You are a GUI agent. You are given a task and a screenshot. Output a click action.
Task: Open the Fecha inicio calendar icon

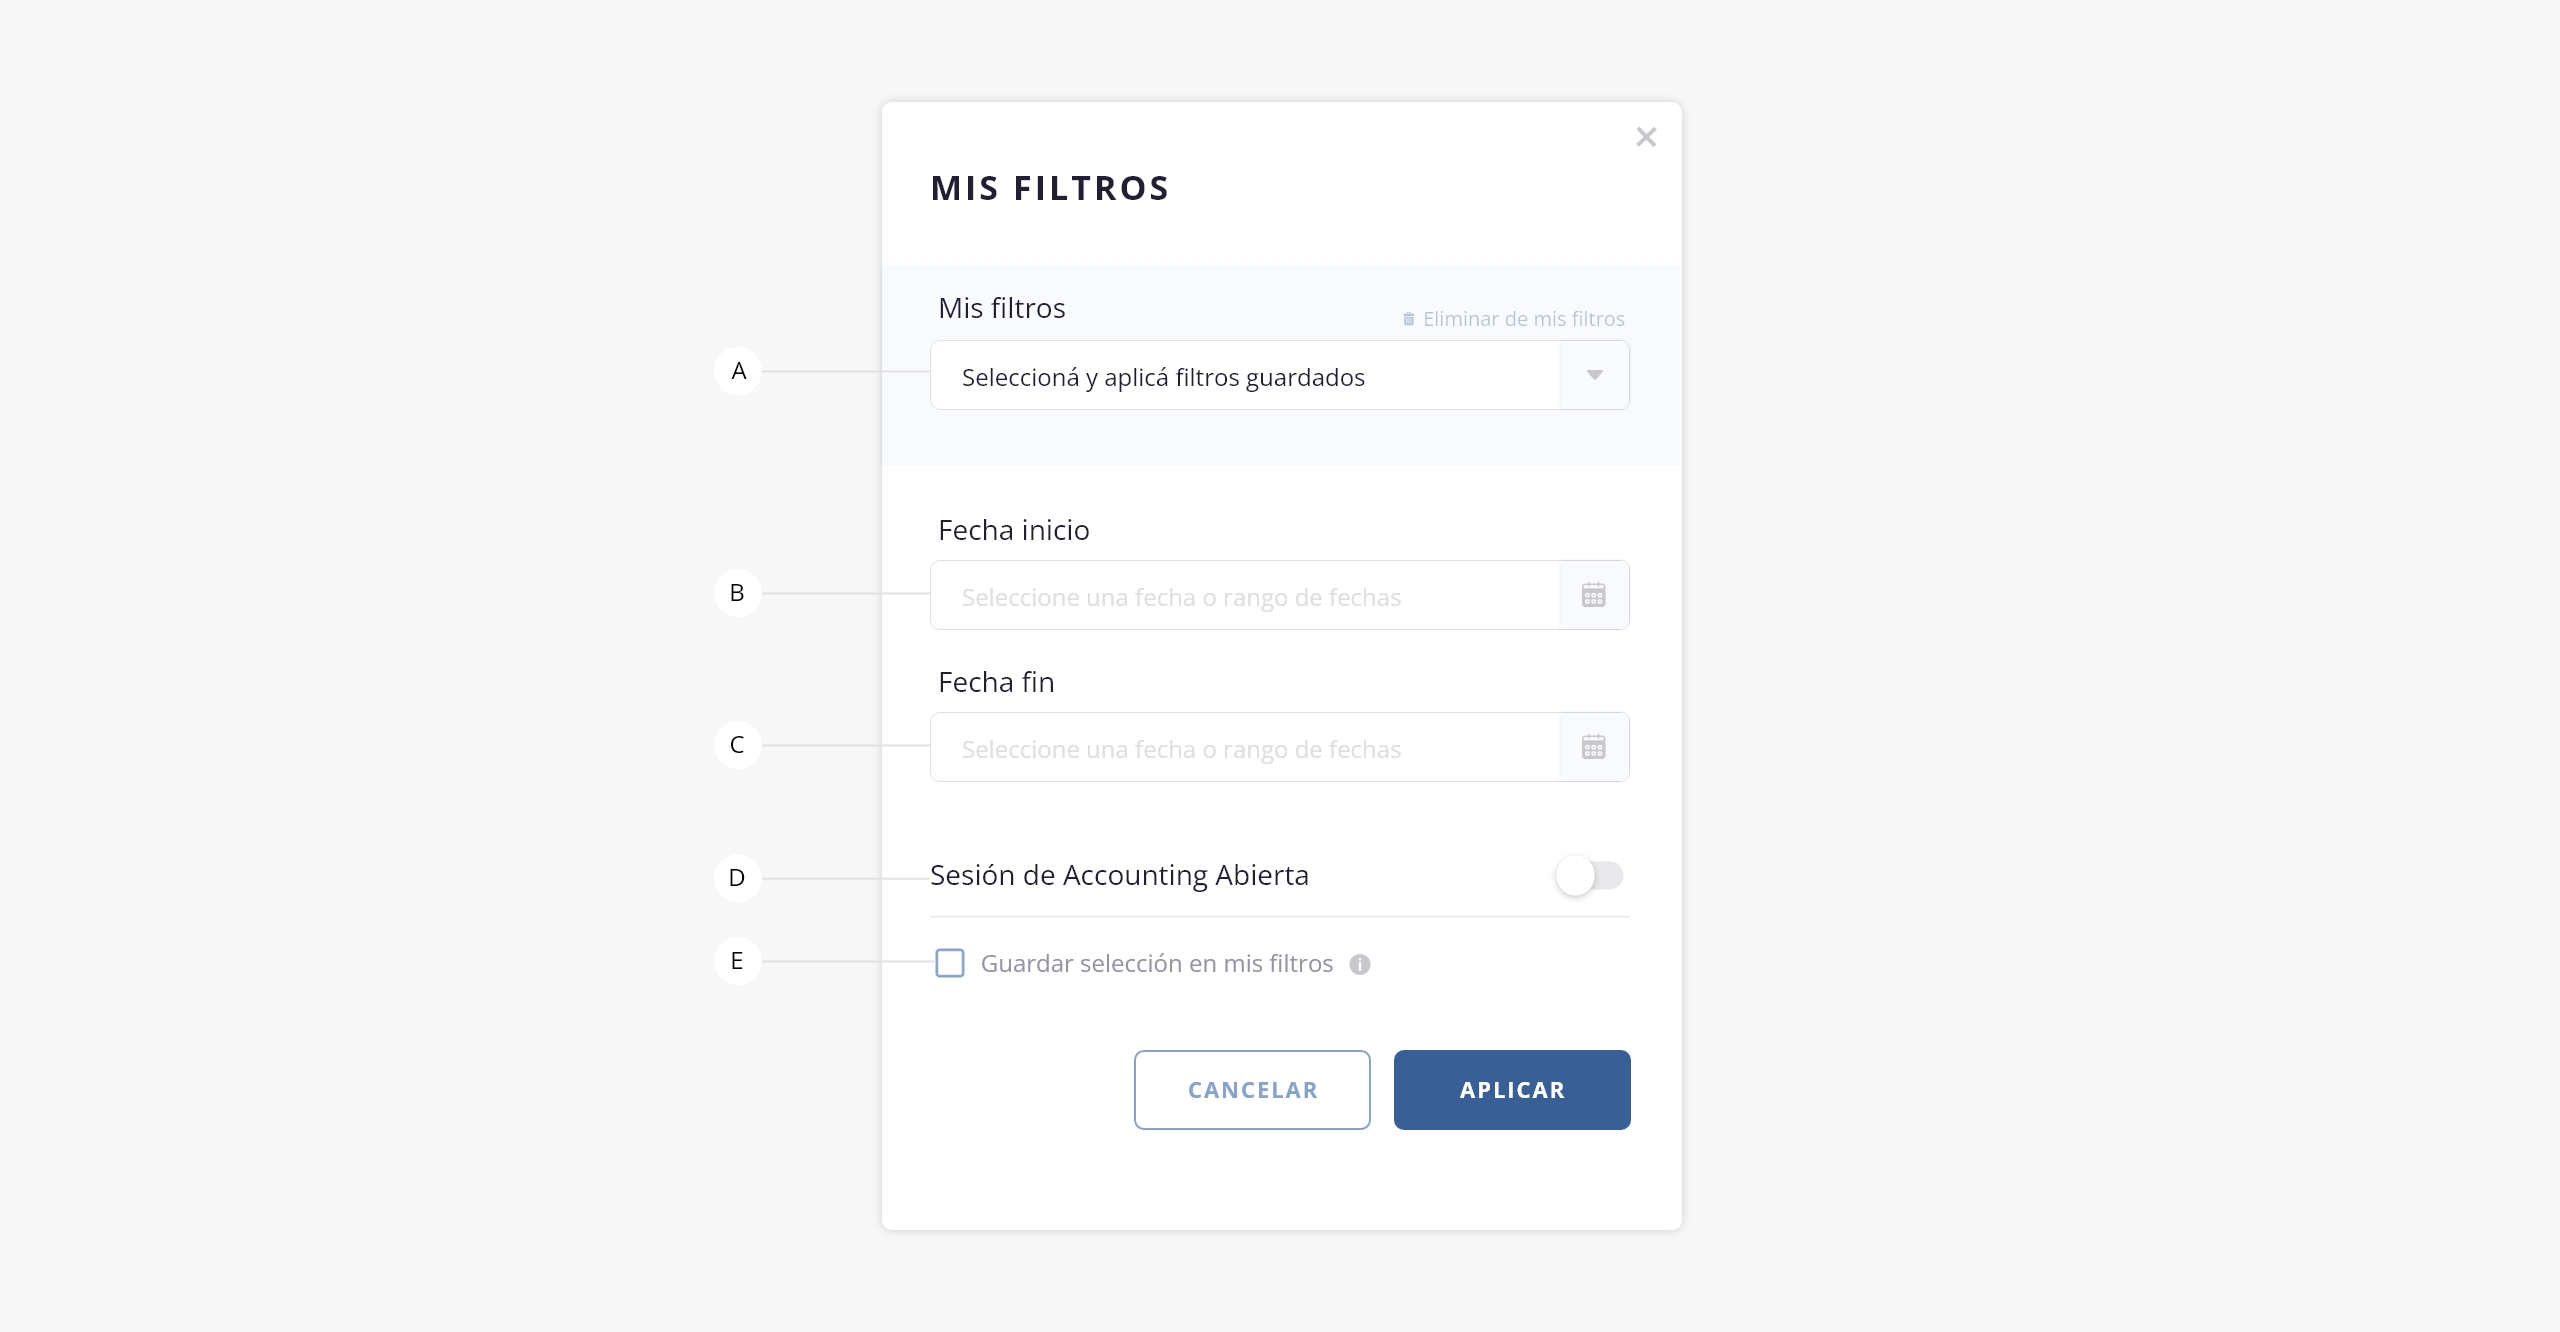tap(1593, 596)
